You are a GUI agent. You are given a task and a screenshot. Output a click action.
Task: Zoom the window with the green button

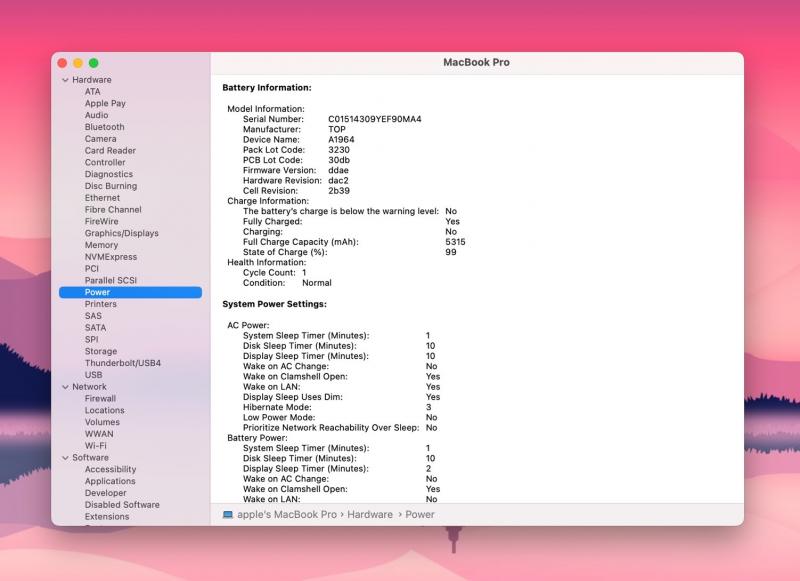click(x=93, y=63)
